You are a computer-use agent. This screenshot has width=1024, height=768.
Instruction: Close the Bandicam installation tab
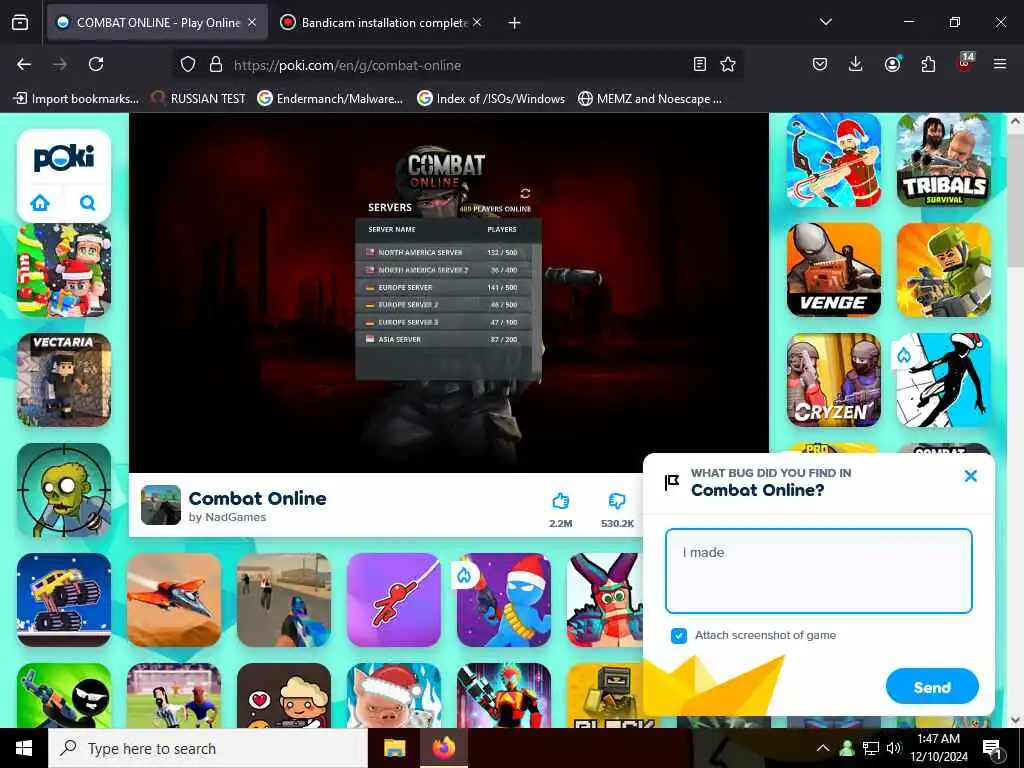(477, 23)
